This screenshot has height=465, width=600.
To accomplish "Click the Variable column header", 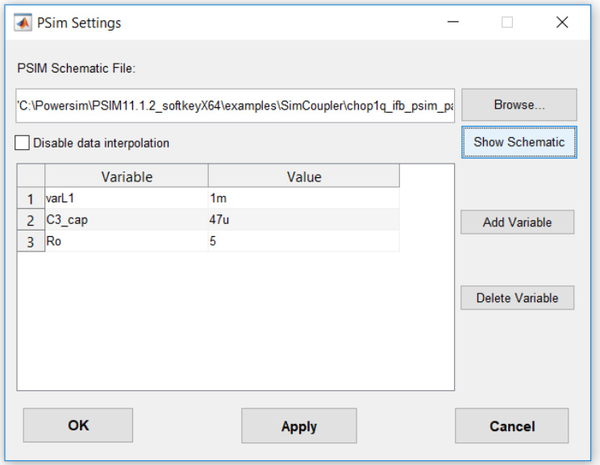I will tap(126, 177).
